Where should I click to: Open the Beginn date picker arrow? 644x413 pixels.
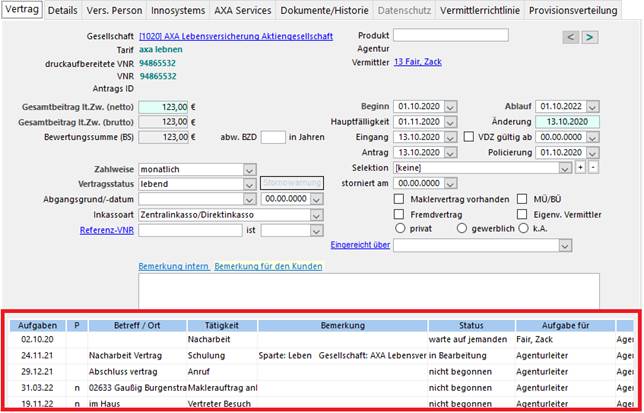pos(450,107)
